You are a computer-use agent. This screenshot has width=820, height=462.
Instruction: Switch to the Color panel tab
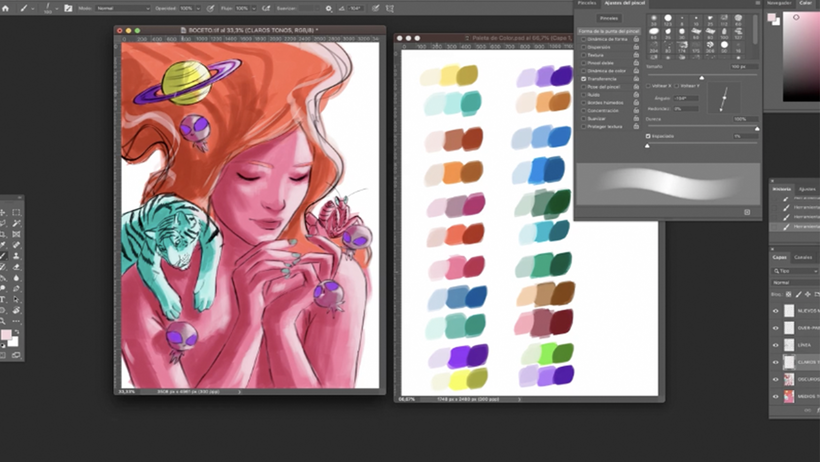(x=805, y=3)
